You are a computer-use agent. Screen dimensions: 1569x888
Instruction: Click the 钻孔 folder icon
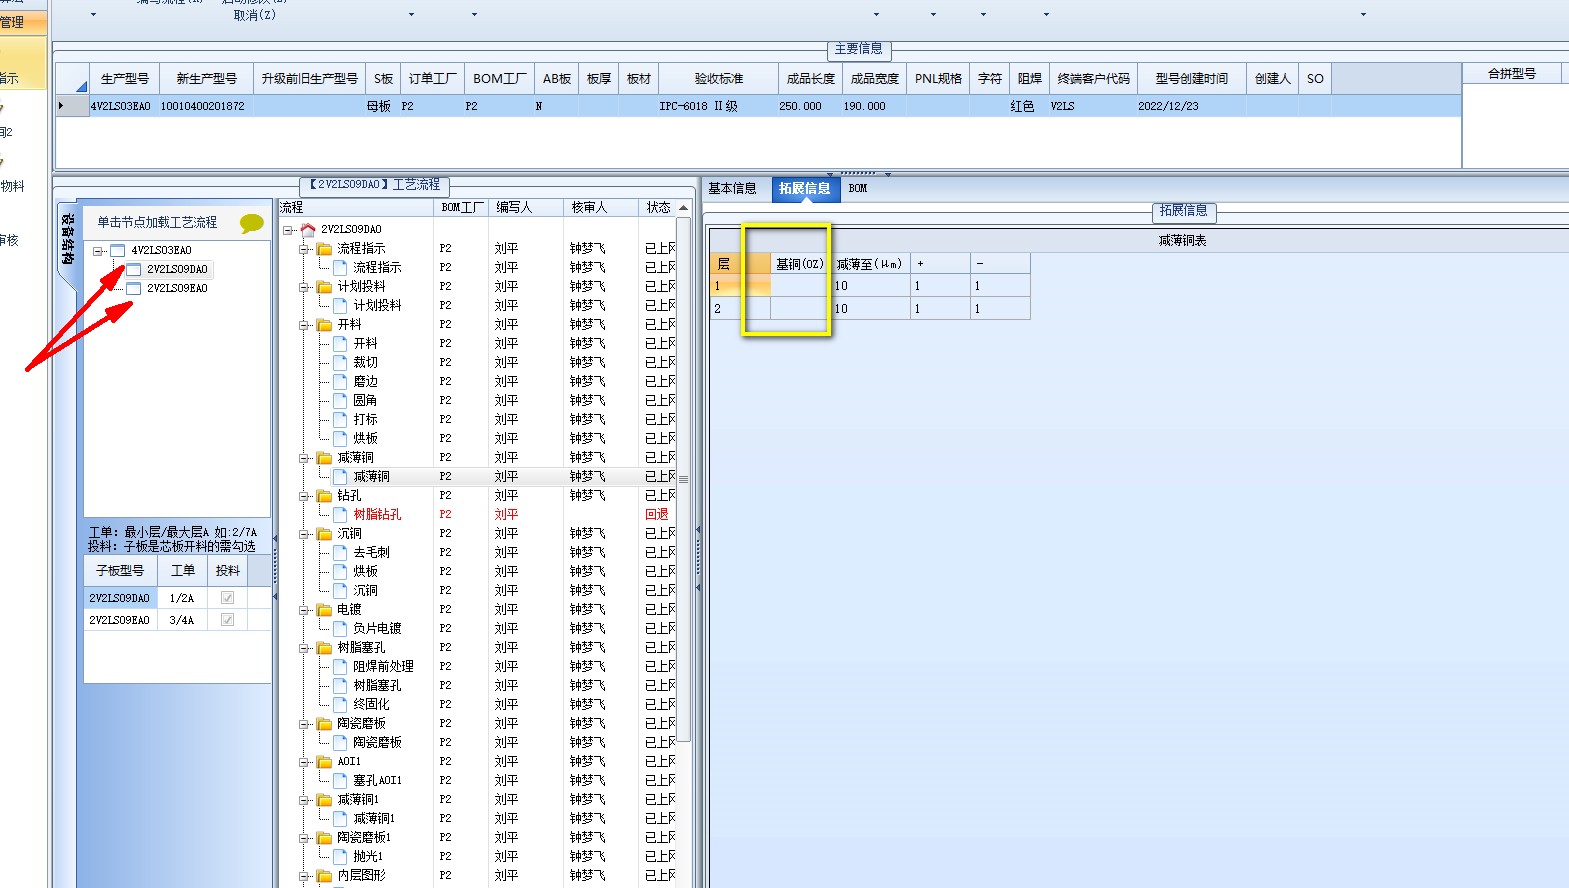click(324, 495)
